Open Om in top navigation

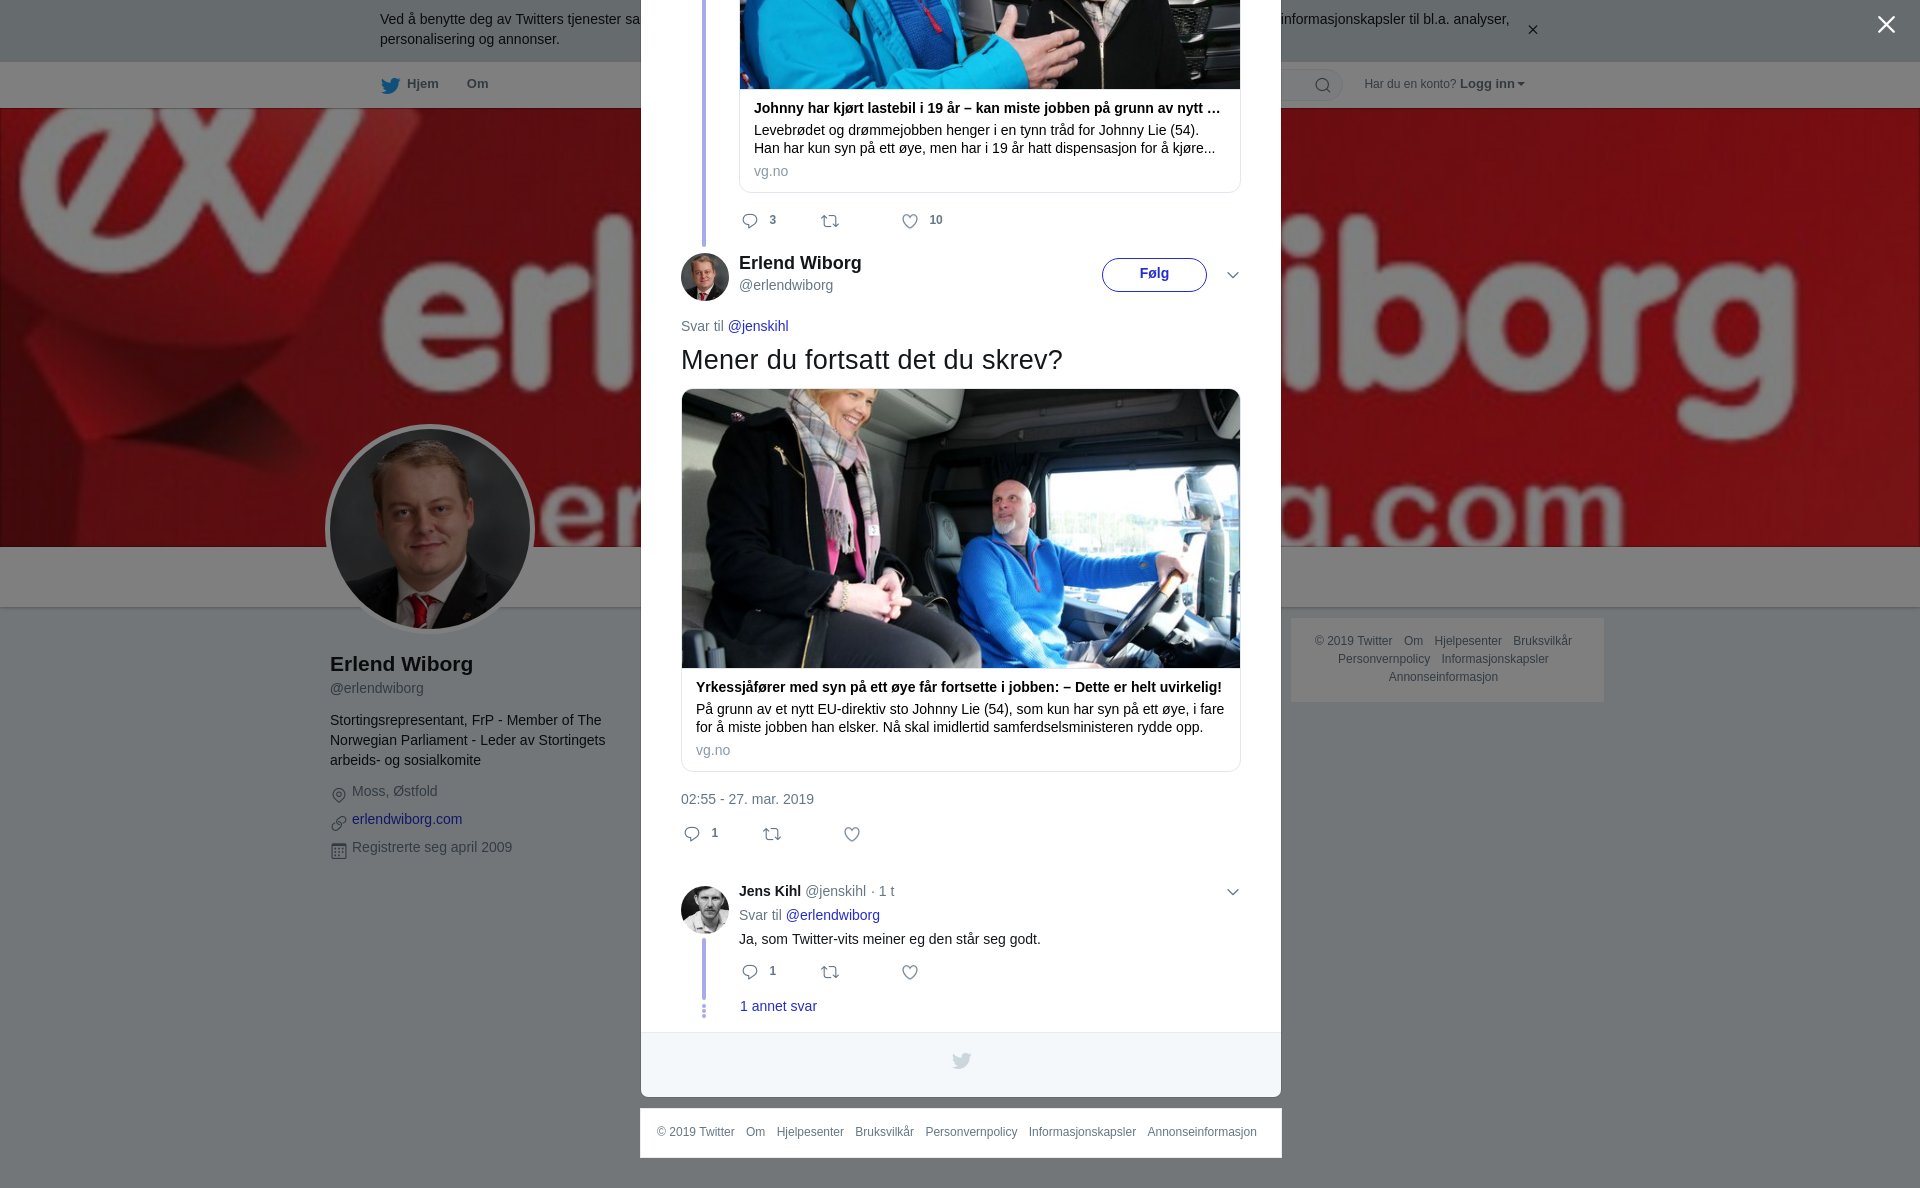coord(477,84)
